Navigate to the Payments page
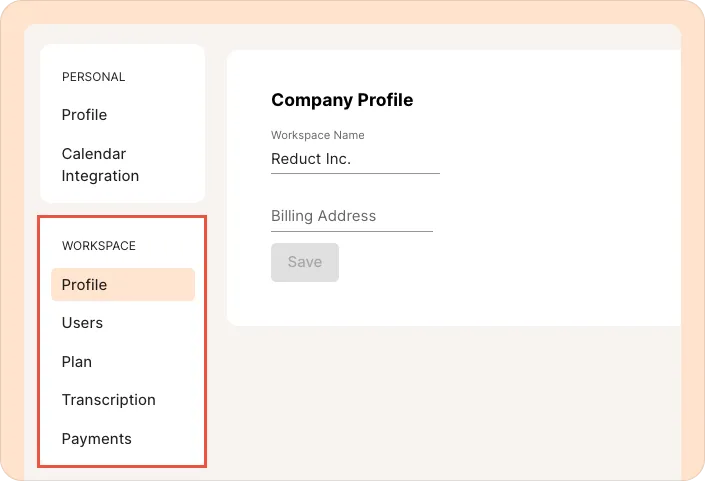 (x=96, y=439)
